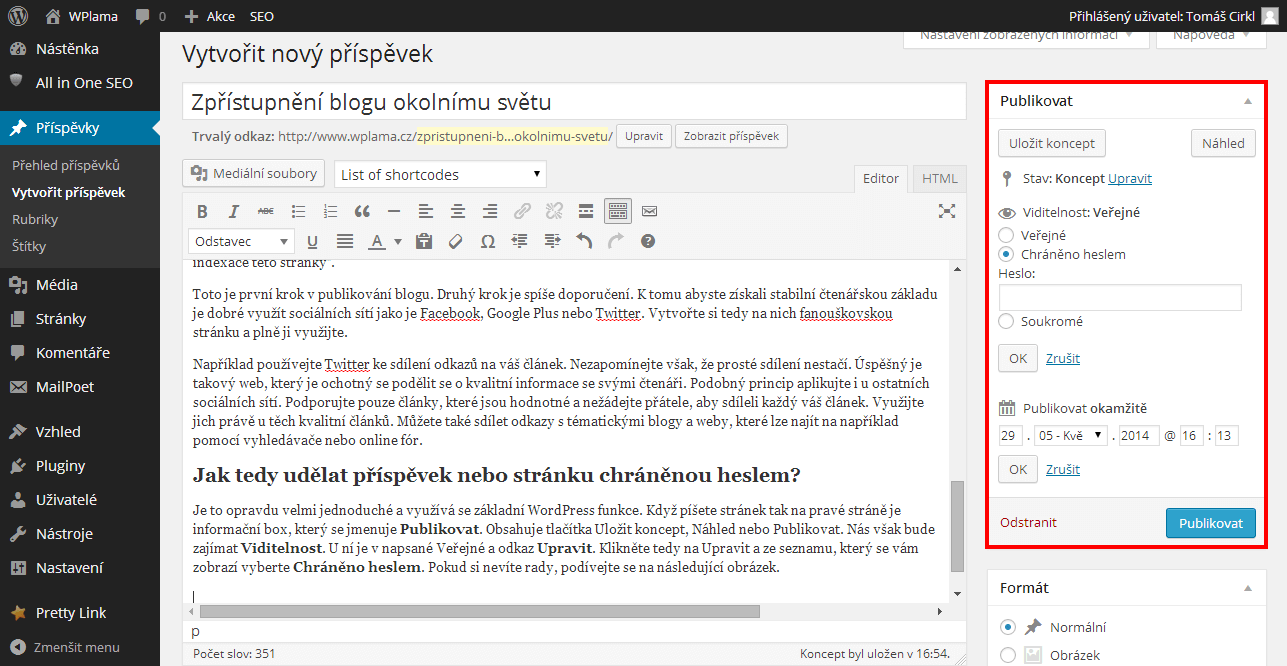Remove link with the unlink icon
1287x666 pixels.
point(554,211)
